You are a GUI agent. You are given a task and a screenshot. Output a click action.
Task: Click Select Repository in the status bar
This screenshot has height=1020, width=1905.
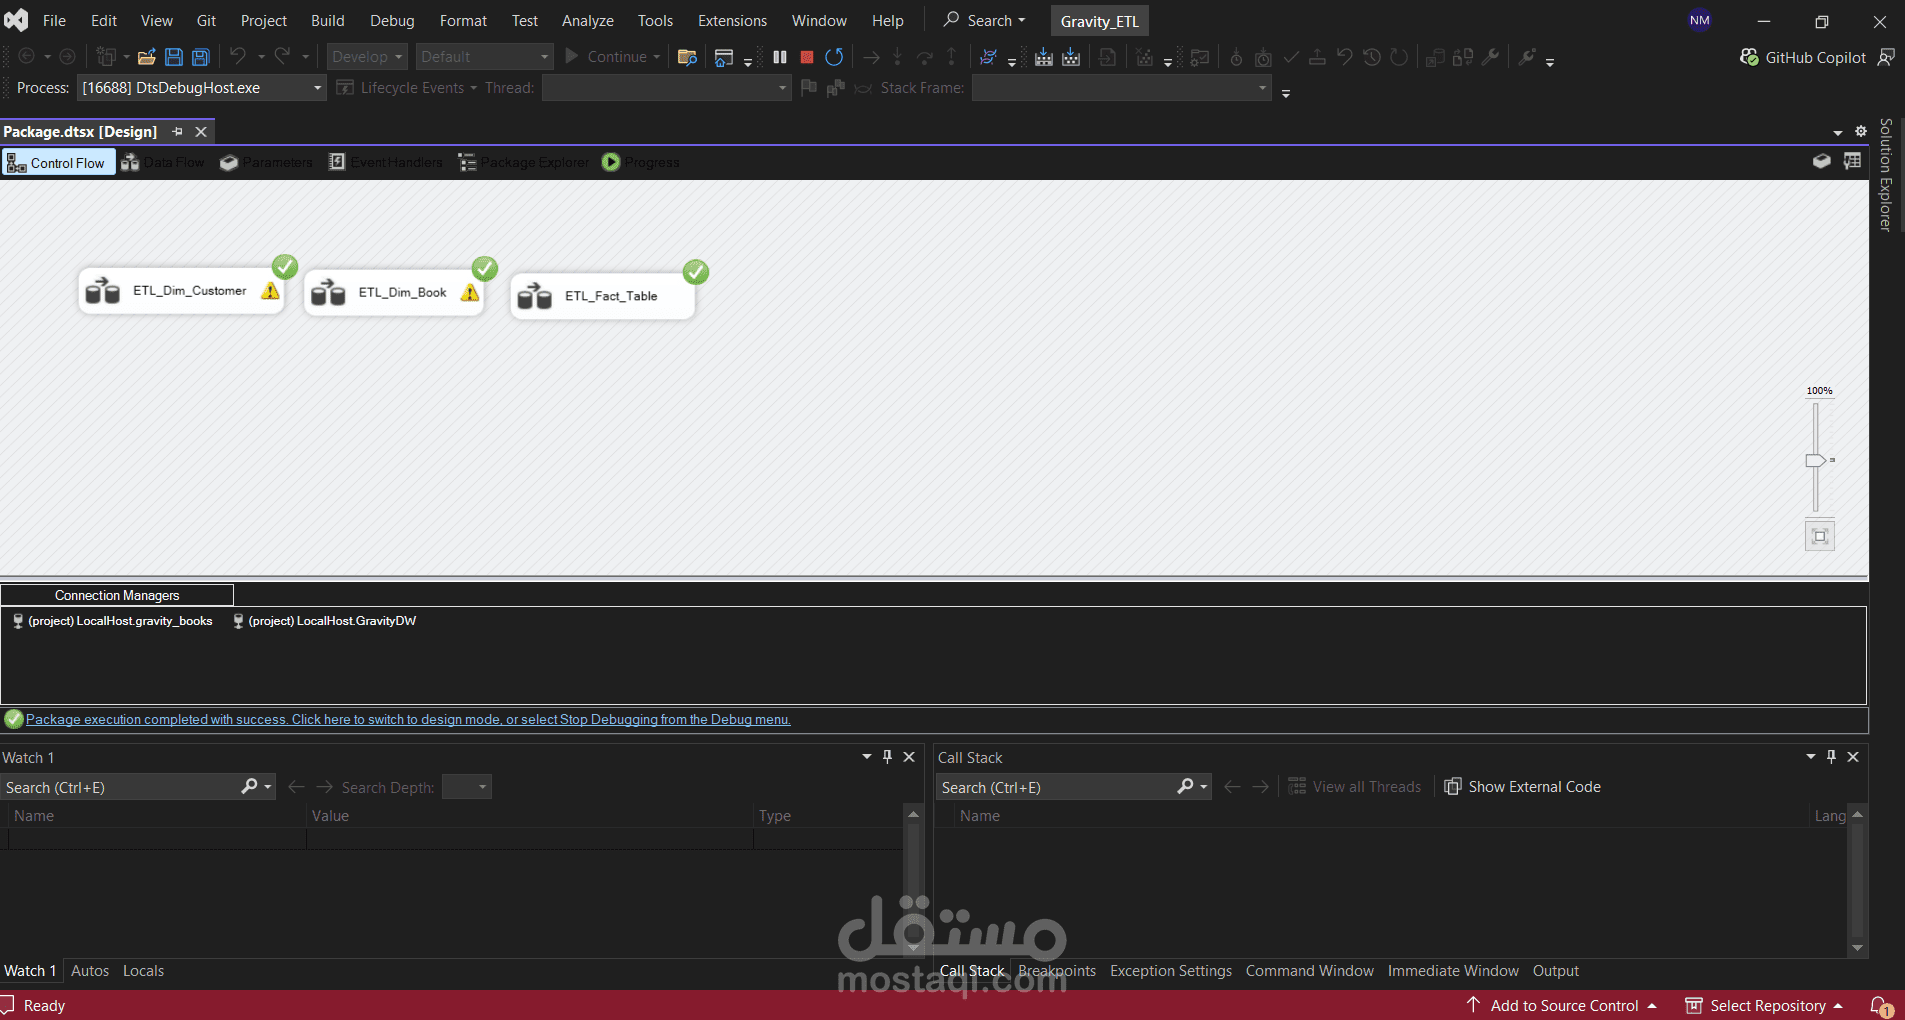click(x=1766, y=1005)
